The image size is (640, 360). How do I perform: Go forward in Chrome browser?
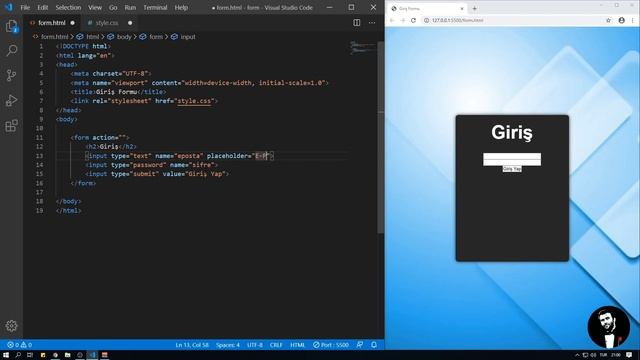pyautogui.click(x=402, y=20)
